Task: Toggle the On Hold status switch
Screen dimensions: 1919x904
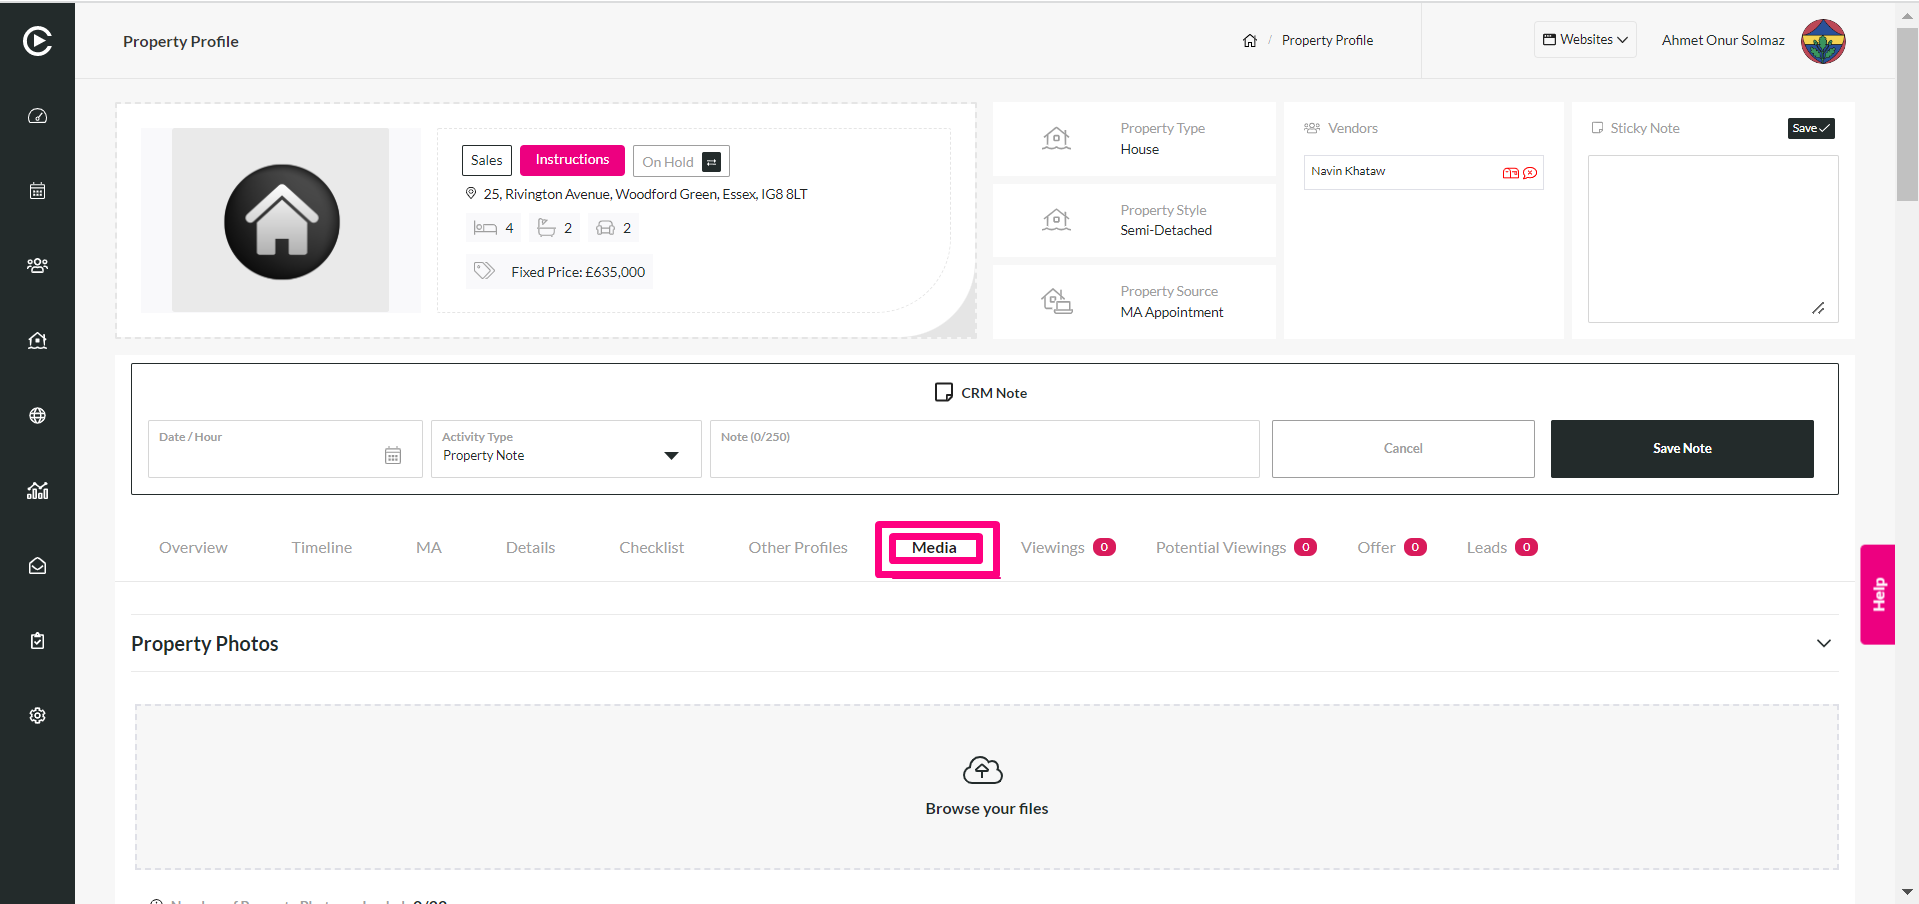Action: (x=712, y=162)
